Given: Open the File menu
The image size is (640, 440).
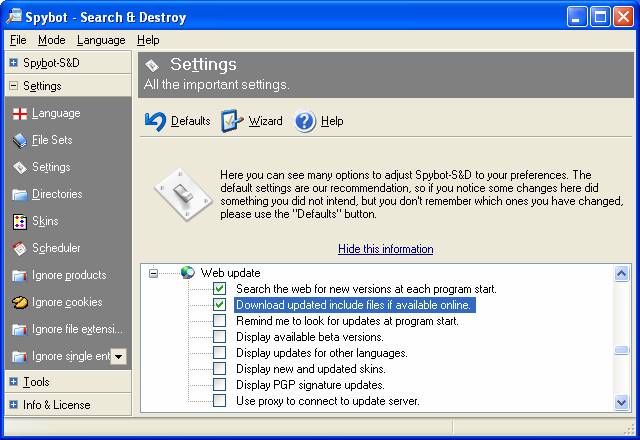Looking at the screenshot, I should (18, 40).
